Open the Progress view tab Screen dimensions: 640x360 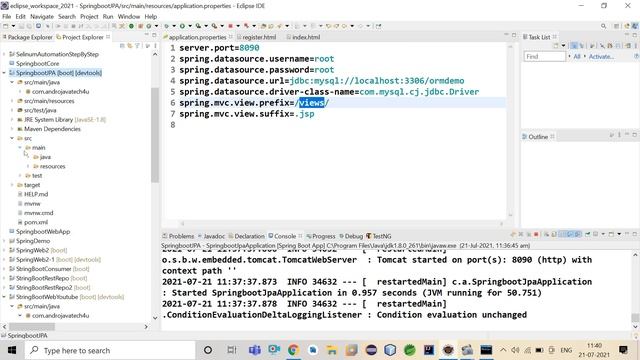point(324,236)
